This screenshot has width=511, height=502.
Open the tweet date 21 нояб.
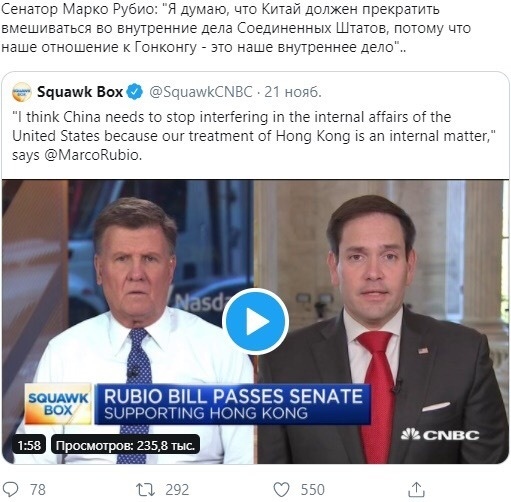pos(293,92)
